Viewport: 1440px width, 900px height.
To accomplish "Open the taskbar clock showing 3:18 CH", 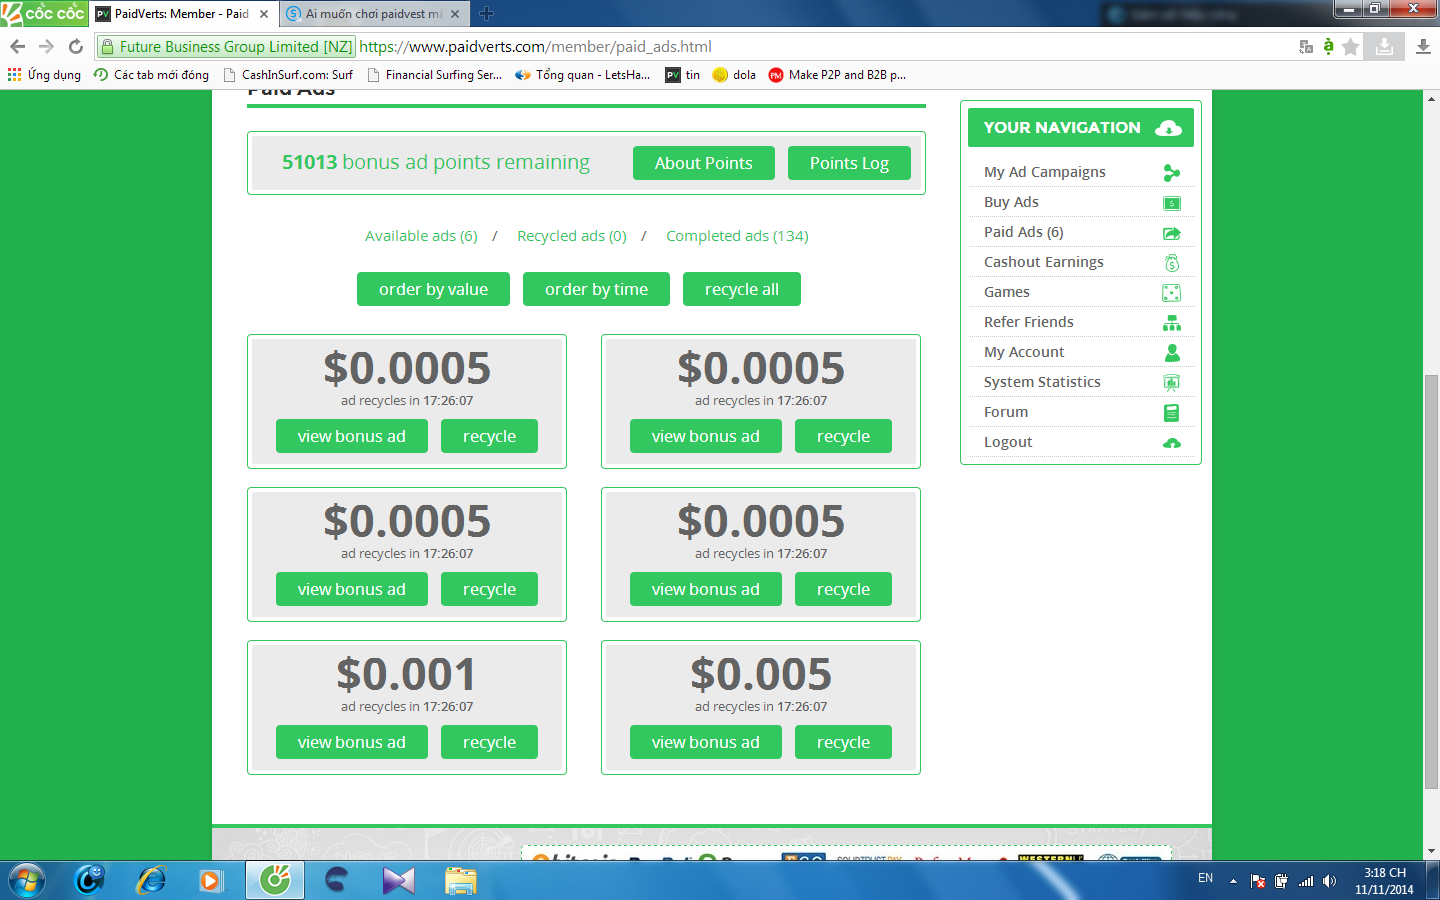I will pyautogui.click(x=1385, y=881).
